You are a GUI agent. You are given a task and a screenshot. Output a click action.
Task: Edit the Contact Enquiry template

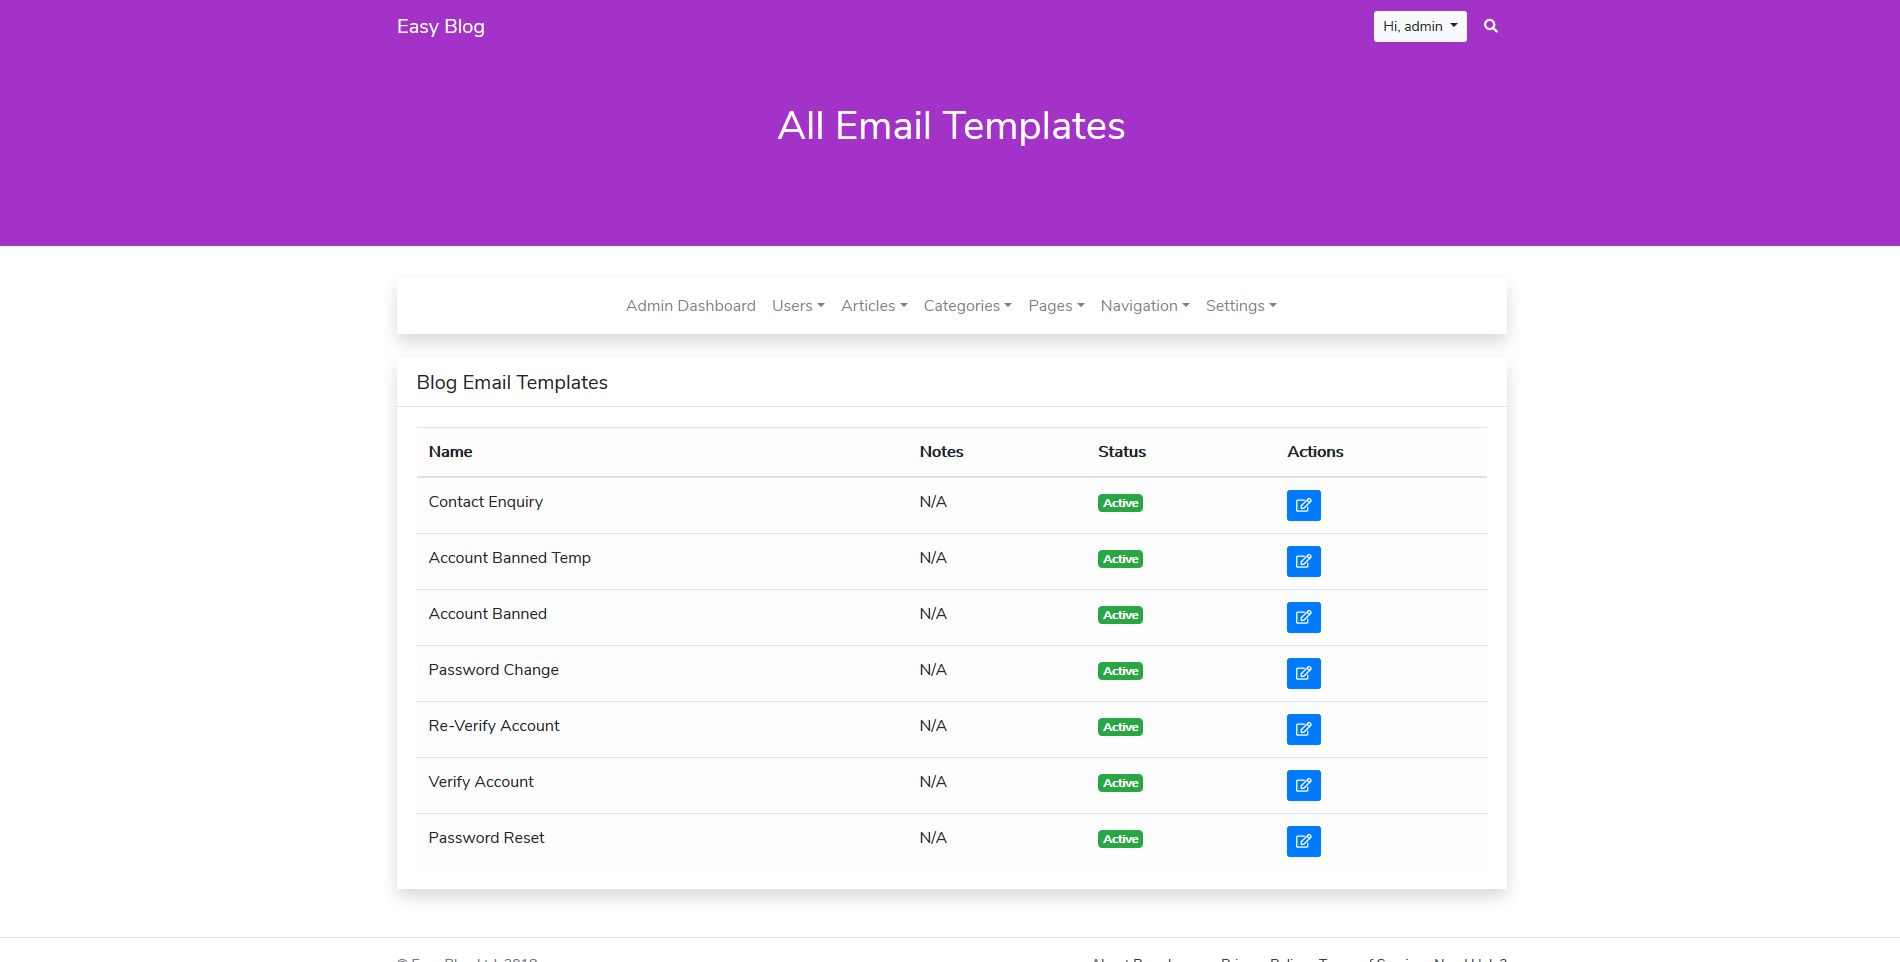(1303, 505)
